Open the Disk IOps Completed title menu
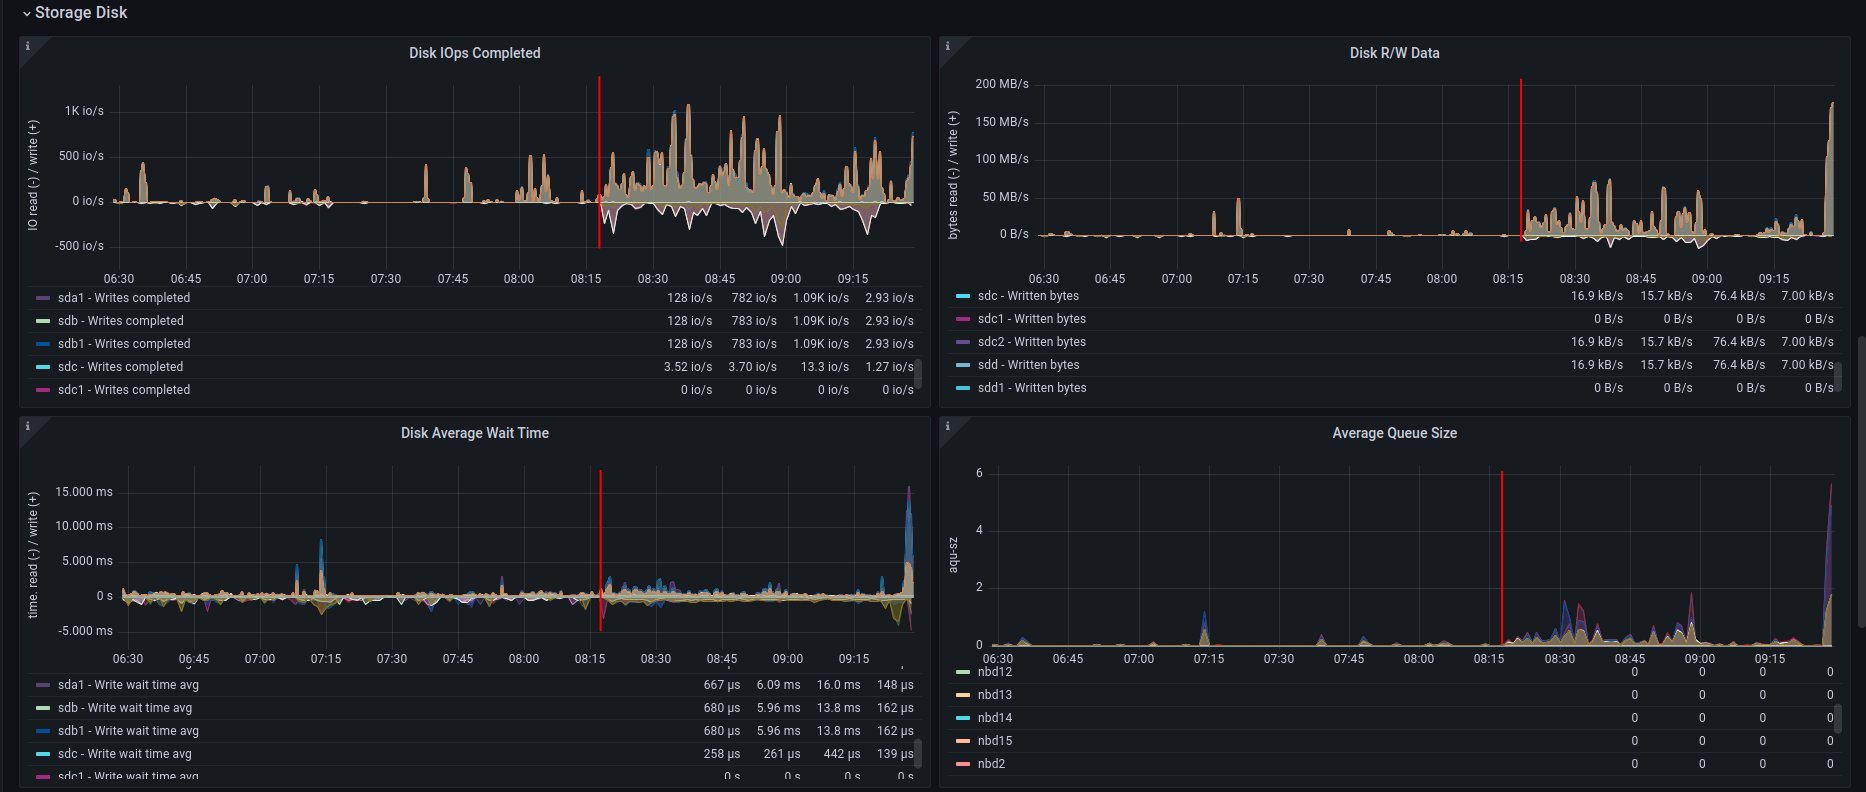The width and height of the screenshot is (1866, 792). click(x=474, y=53)
